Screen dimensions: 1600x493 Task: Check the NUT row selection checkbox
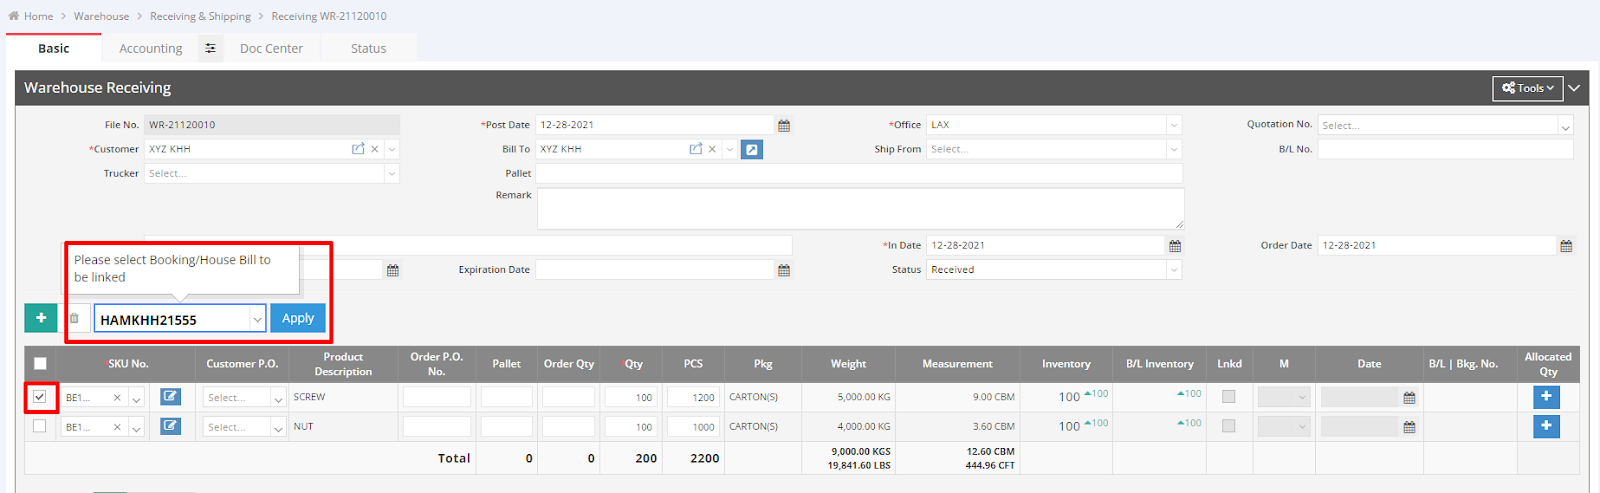40,426
